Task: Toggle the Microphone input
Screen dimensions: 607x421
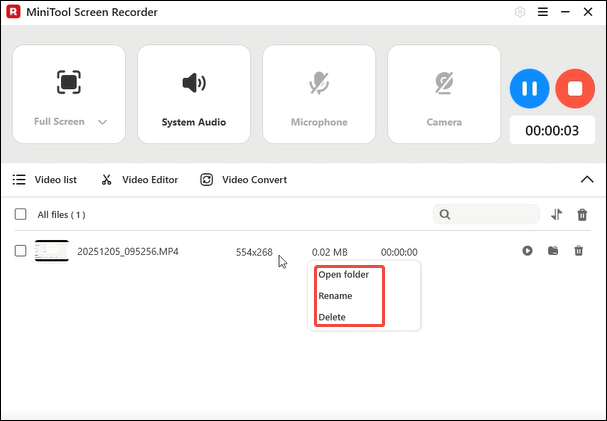Action: 319,94
